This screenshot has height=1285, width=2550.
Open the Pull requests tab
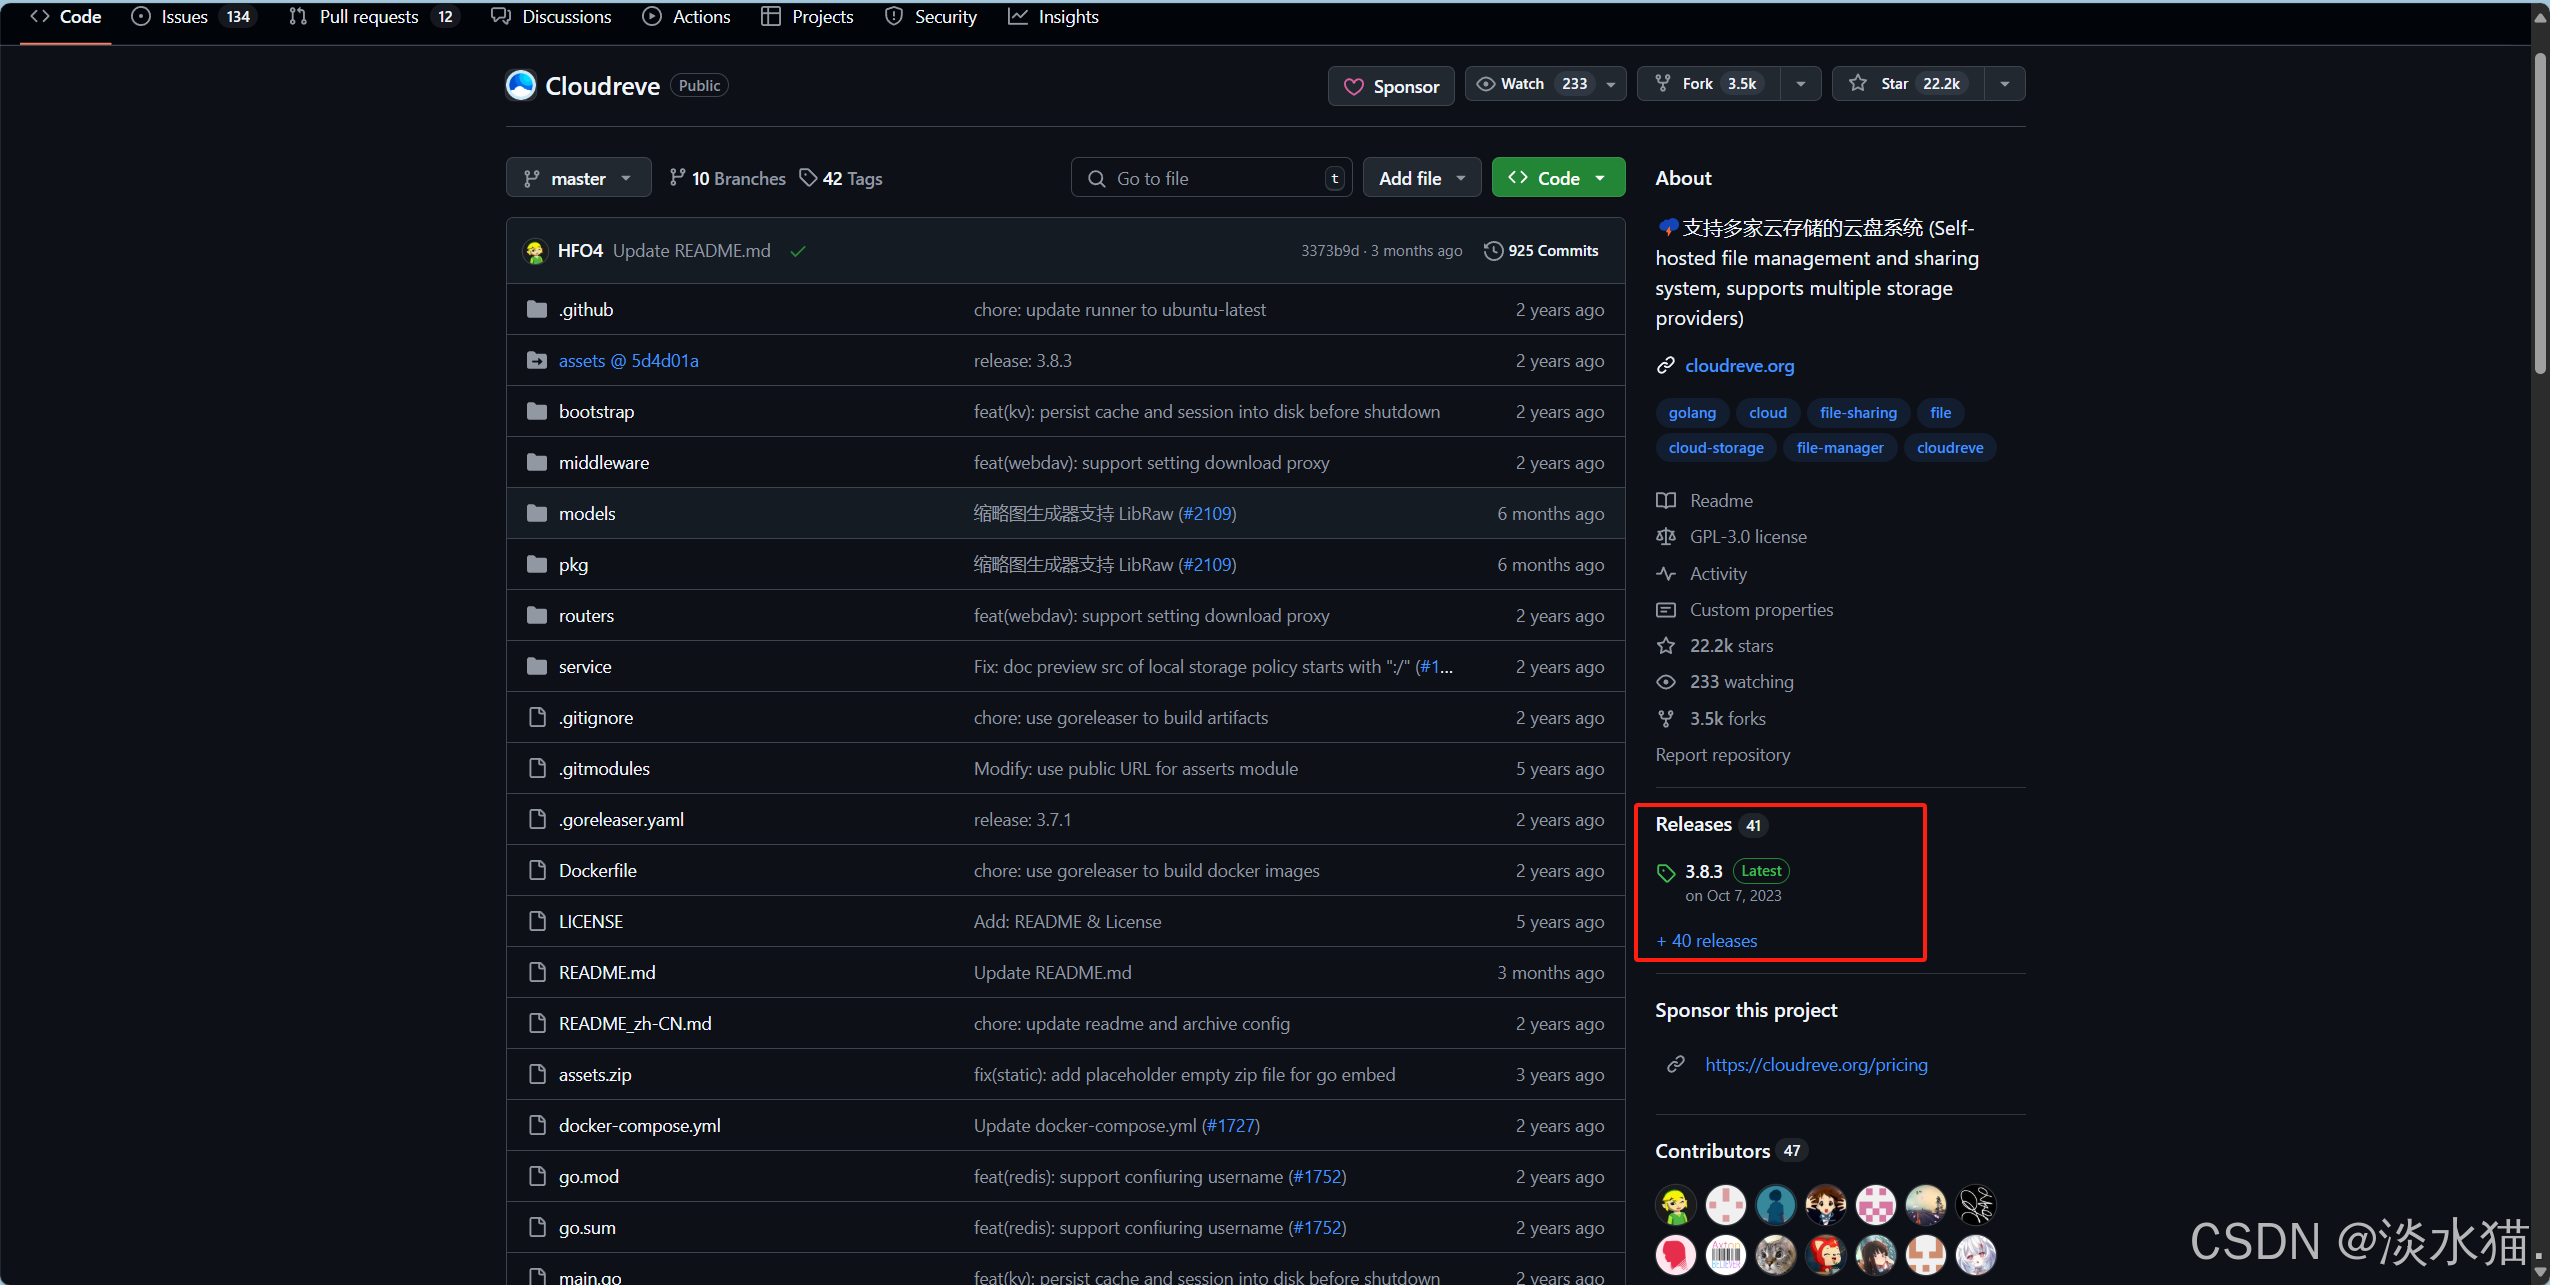click(x=368, y=17)
